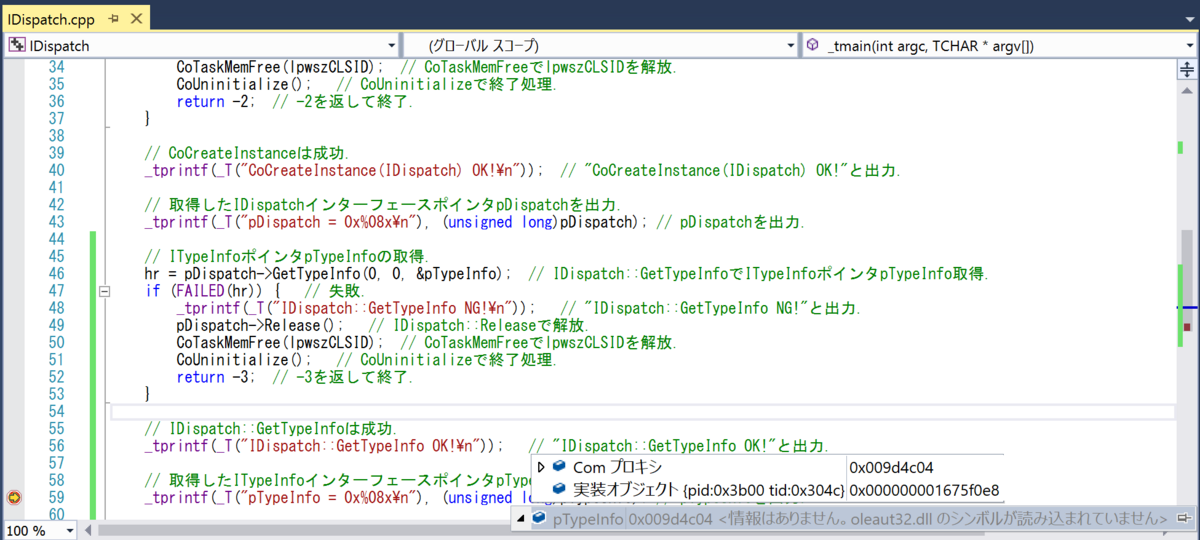Viewport: 1200px width, 540px height.
Task: Click the pTypeInfo name in the datatip
Action: point(588,519)
